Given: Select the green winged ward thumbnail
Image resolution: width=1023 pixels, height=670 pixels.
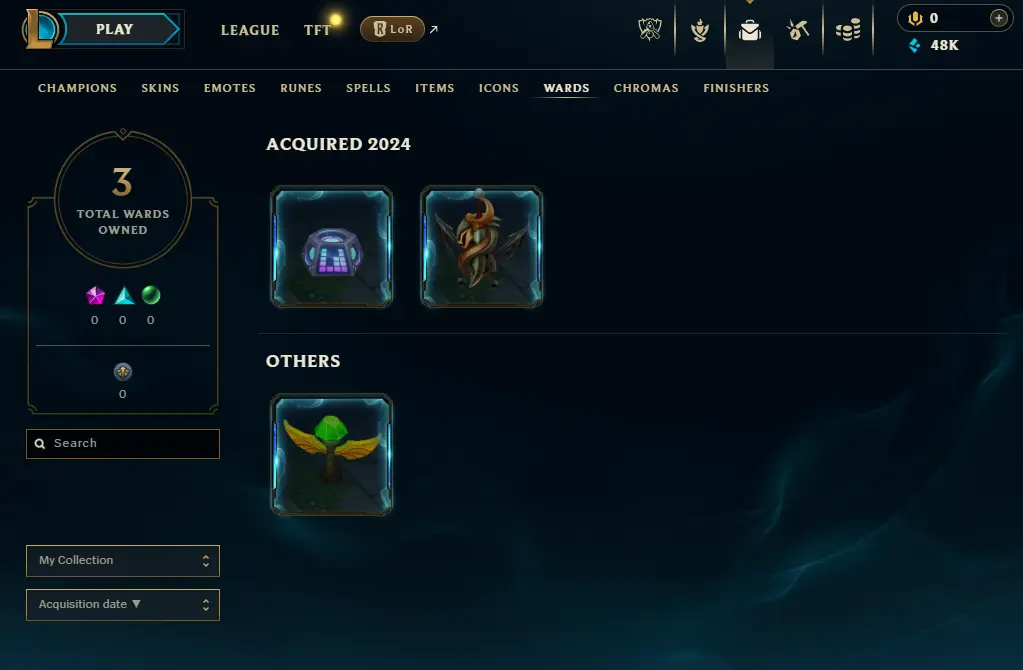Looking at the screenshot, I should [331, 455].
